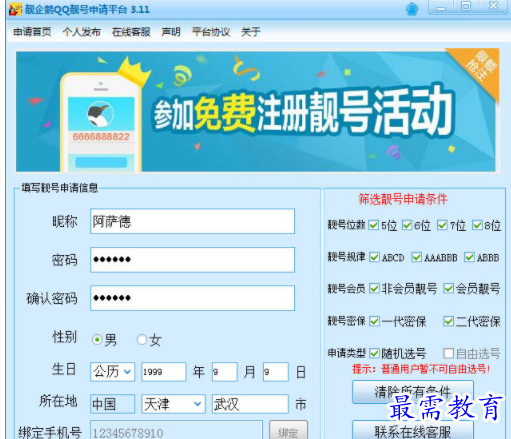Open the 在线客服 menu
Viewport: 511px width, 439px height.
(131, 32)
